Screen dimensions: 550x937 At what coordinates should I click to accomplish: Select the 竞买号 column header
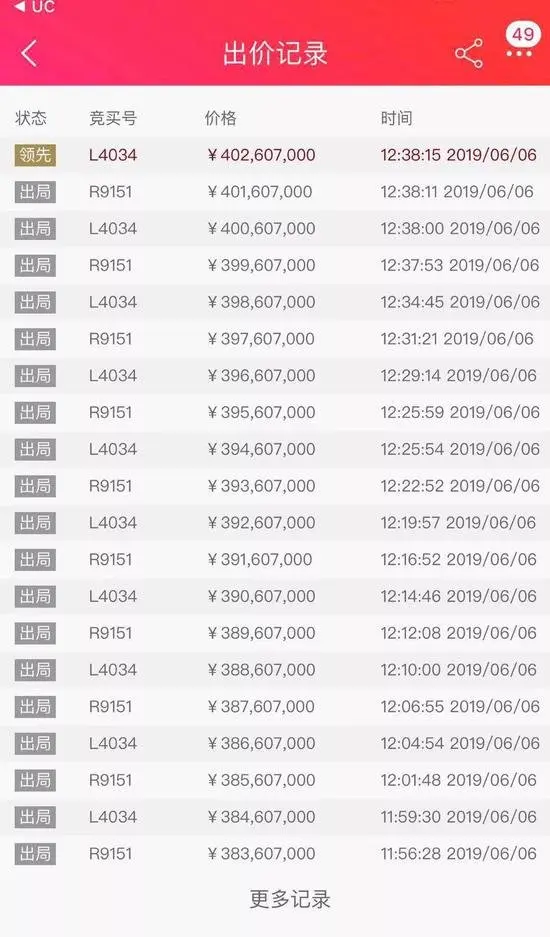pyautogui.click(x=112, y=118)
